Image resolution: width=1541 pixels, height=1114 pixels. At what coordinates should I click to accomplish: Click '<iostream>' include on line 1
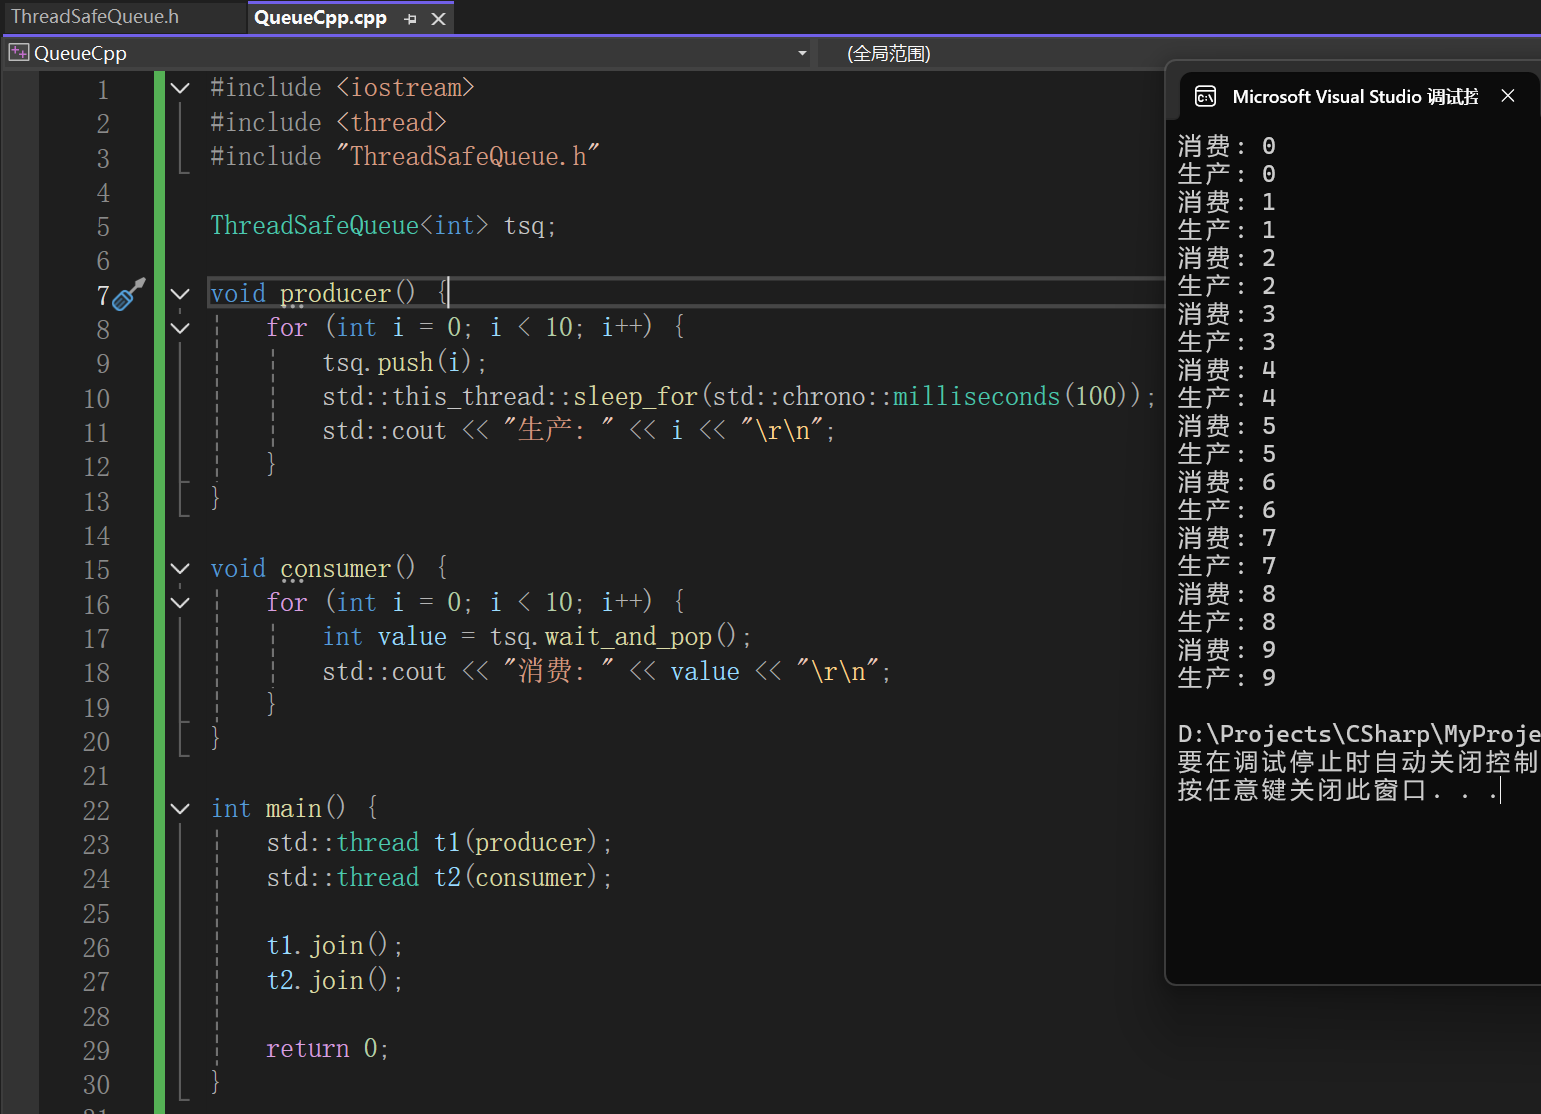405,88
